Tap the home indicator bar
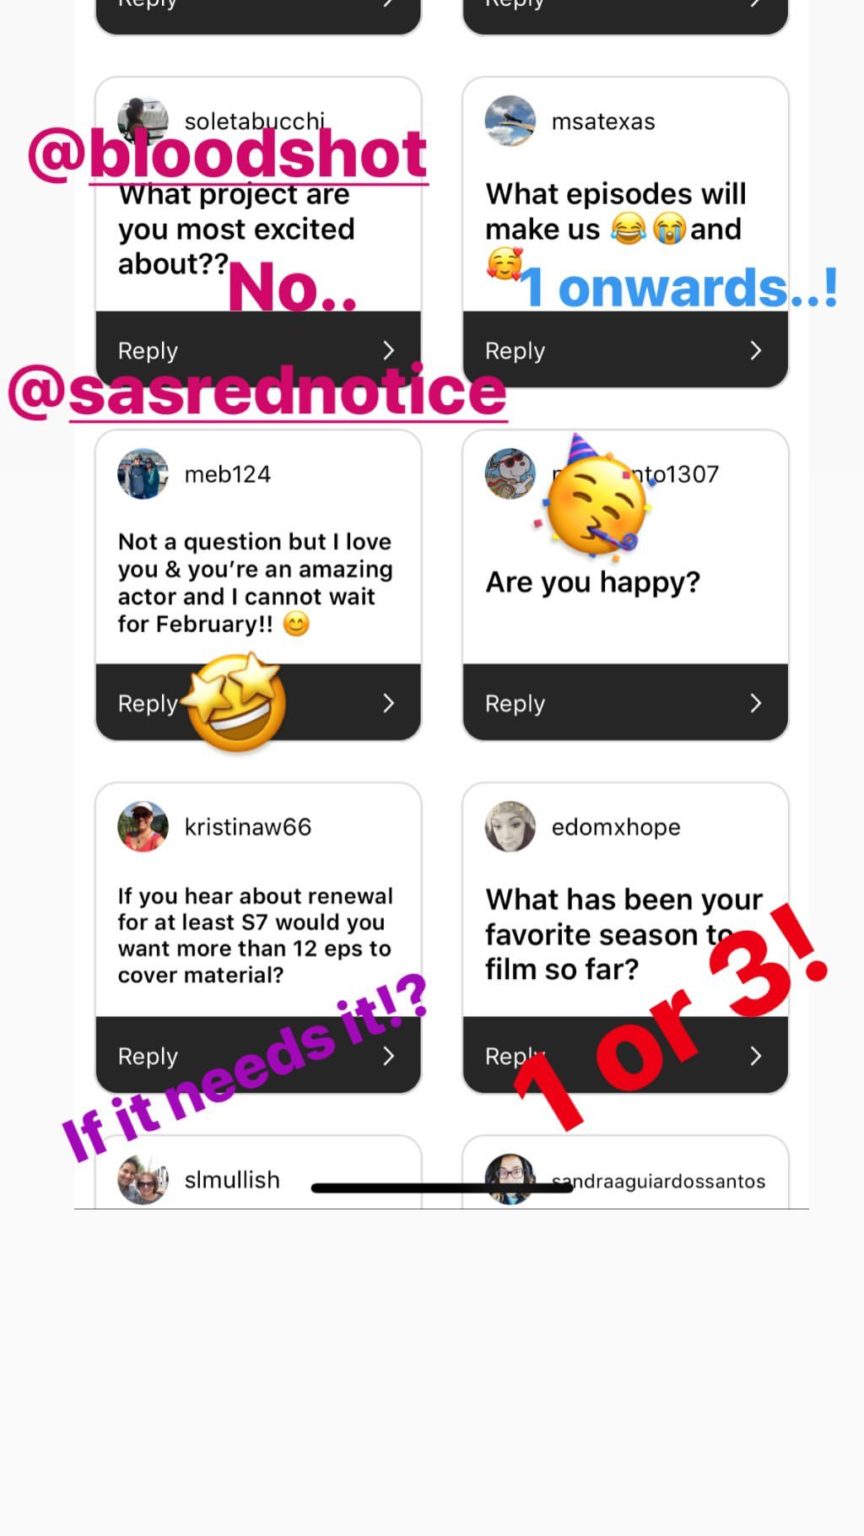This screenshot has height=1536, width=864. coord(441,1188)
